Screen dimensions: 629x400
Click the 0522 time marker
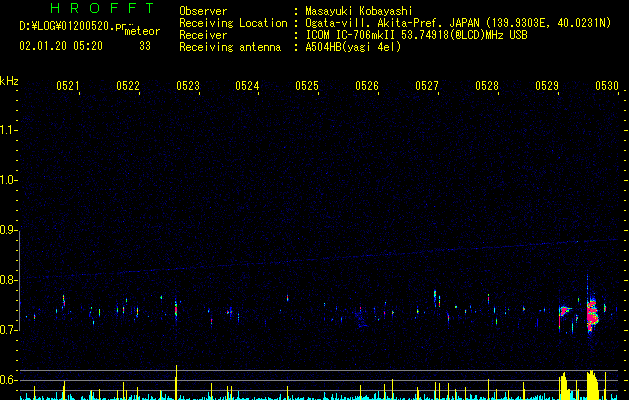pyautogui.click(x=128, y=85)
